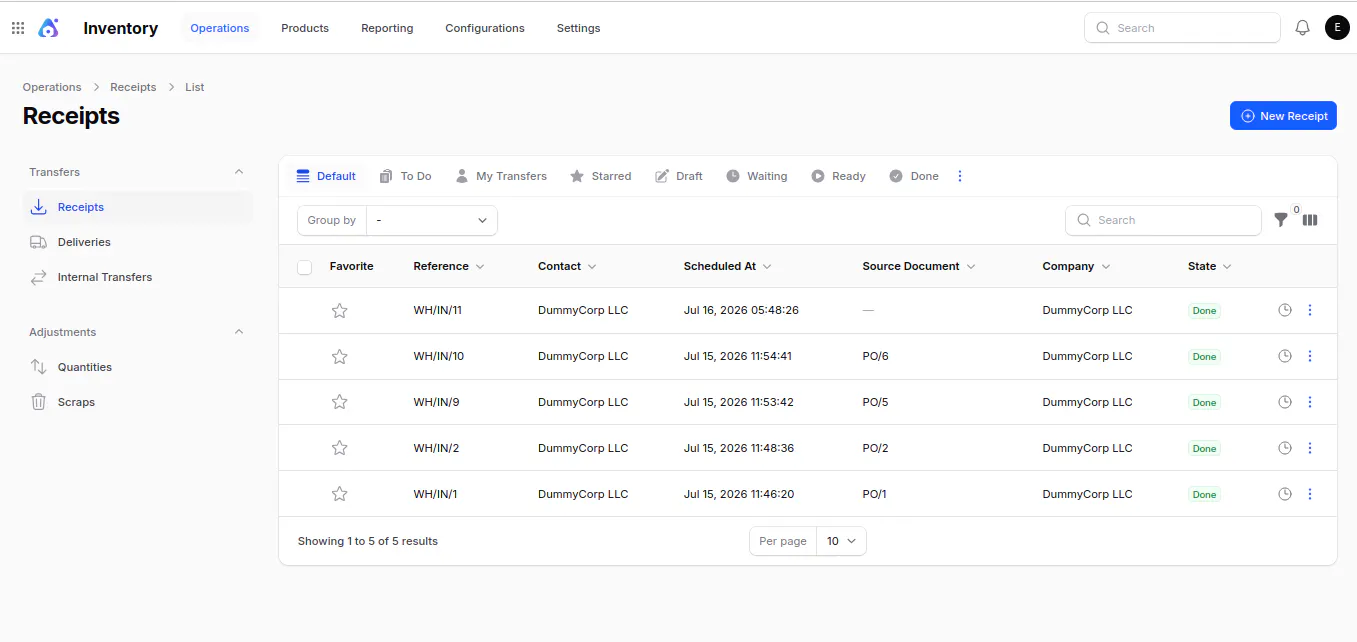
Task: Click clock icon on WH/IN/1 row
Action: [1285, 494]
